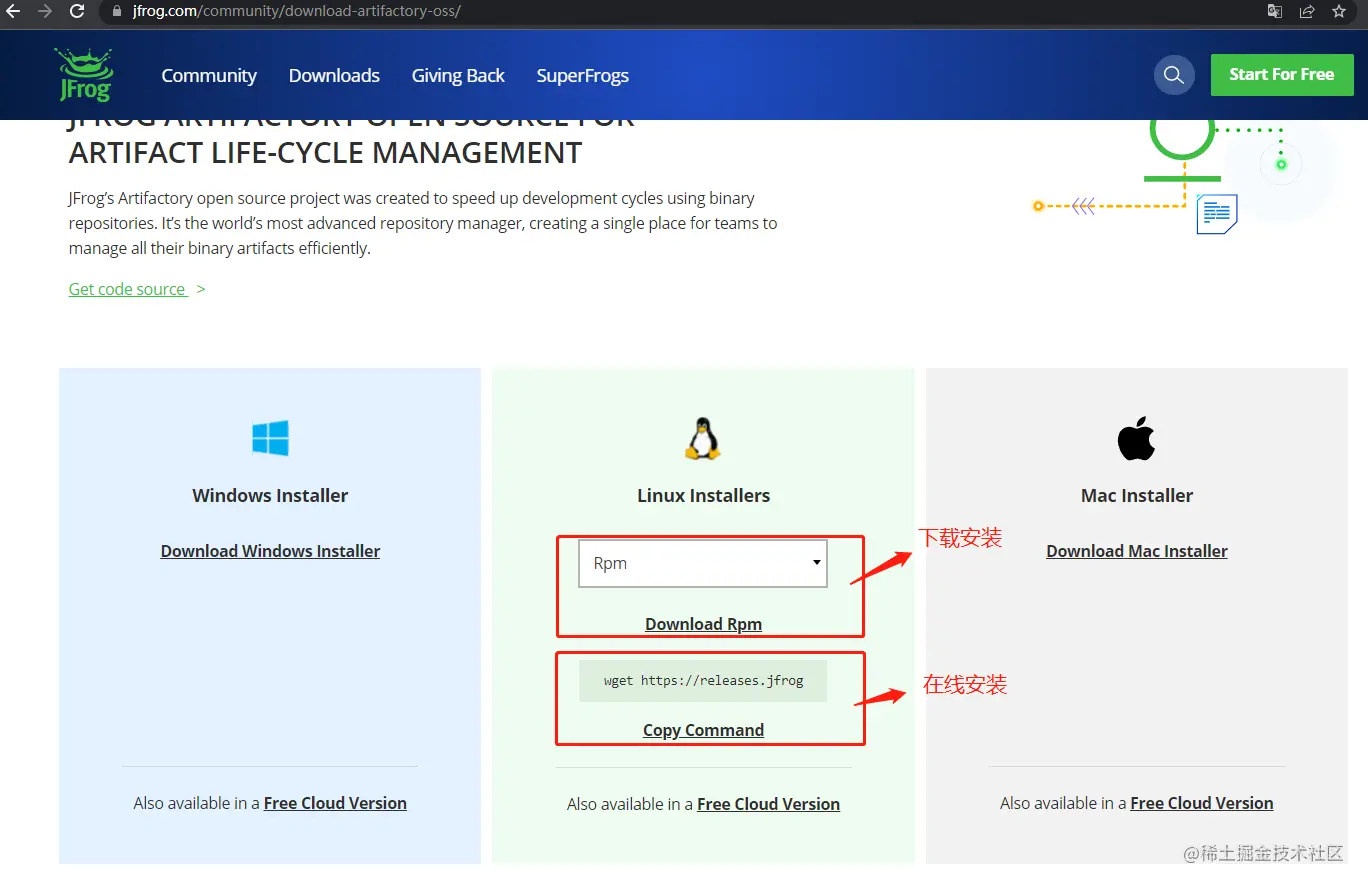Click the share page icon

point(1307,12)
